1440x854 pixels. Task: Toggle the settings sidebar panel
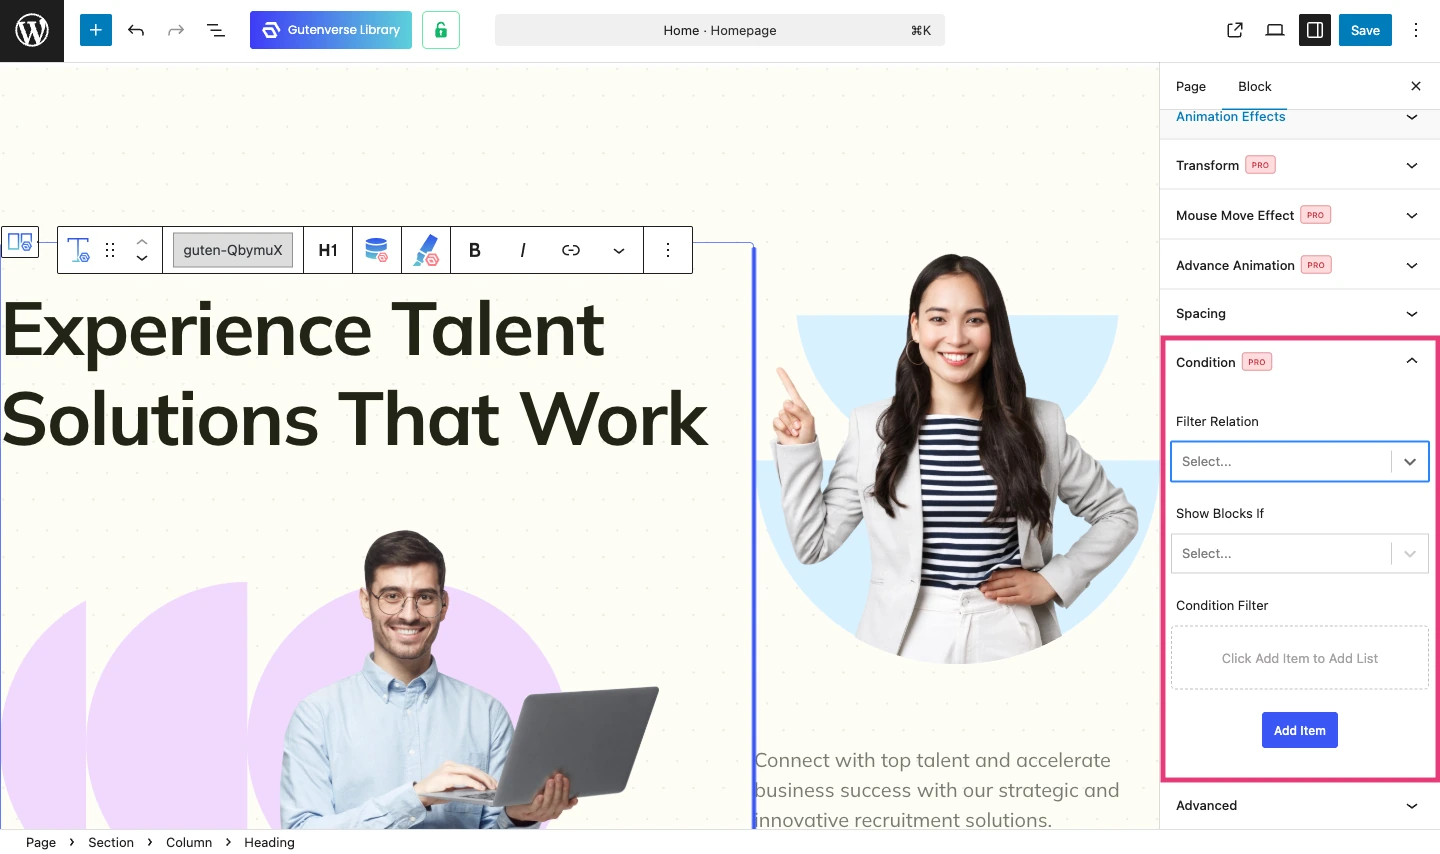click(1315, 30)
